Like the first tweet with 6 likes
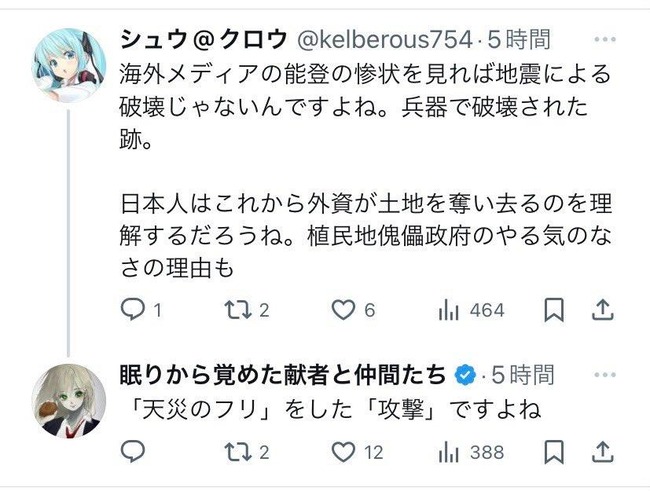 point(344,311)
